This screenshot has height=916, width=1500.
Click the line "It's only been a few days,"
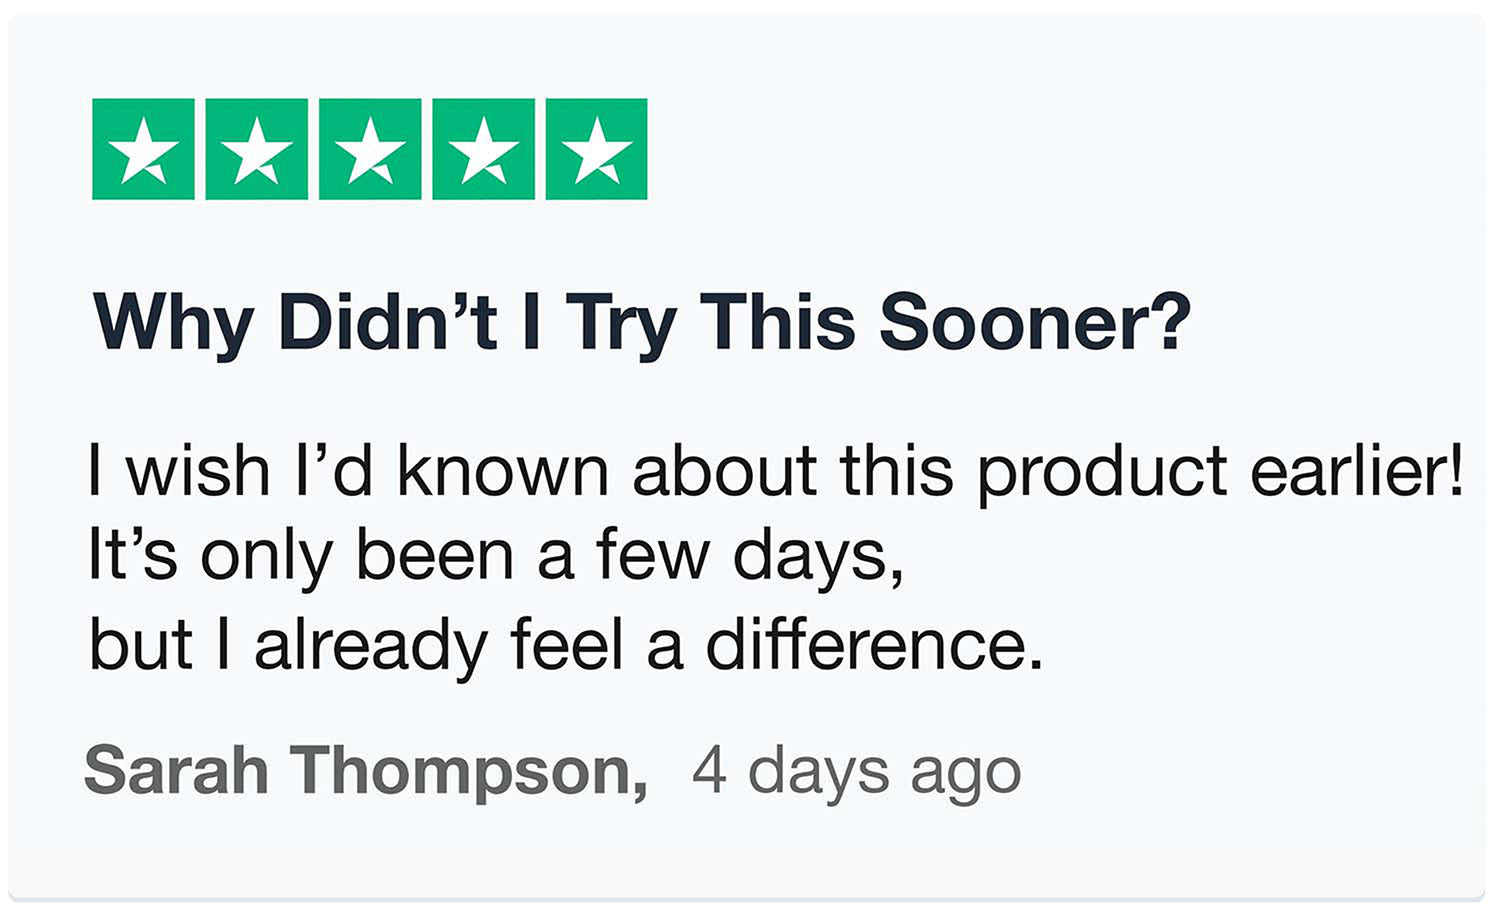point(496,556)
